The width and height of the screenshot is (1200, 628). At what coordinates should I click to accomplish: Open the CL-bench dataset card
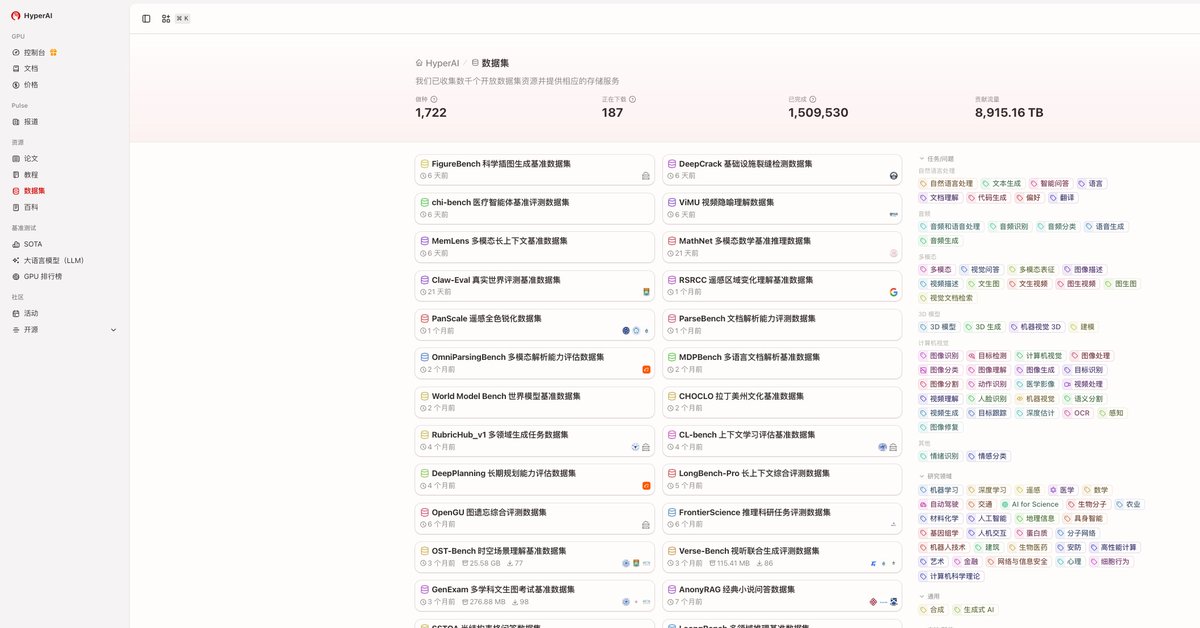click(782, 440)
